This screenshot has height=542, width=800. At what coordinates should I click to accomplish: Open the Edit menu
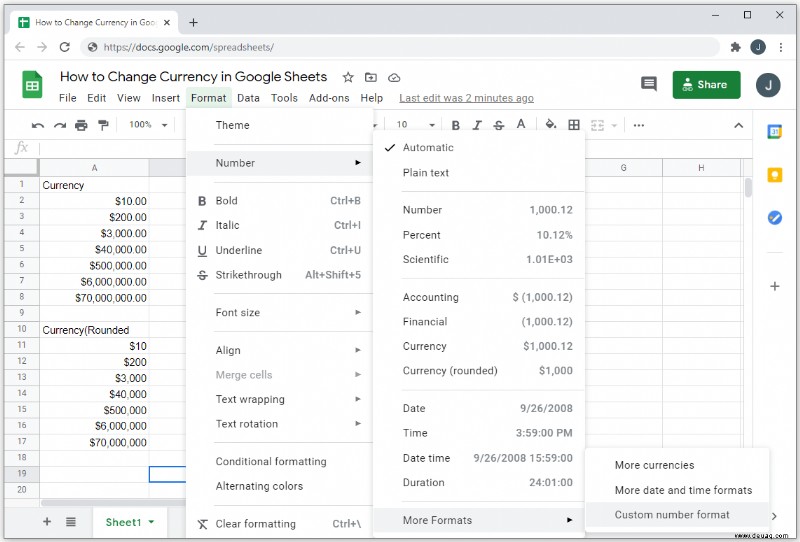point(96,98)
